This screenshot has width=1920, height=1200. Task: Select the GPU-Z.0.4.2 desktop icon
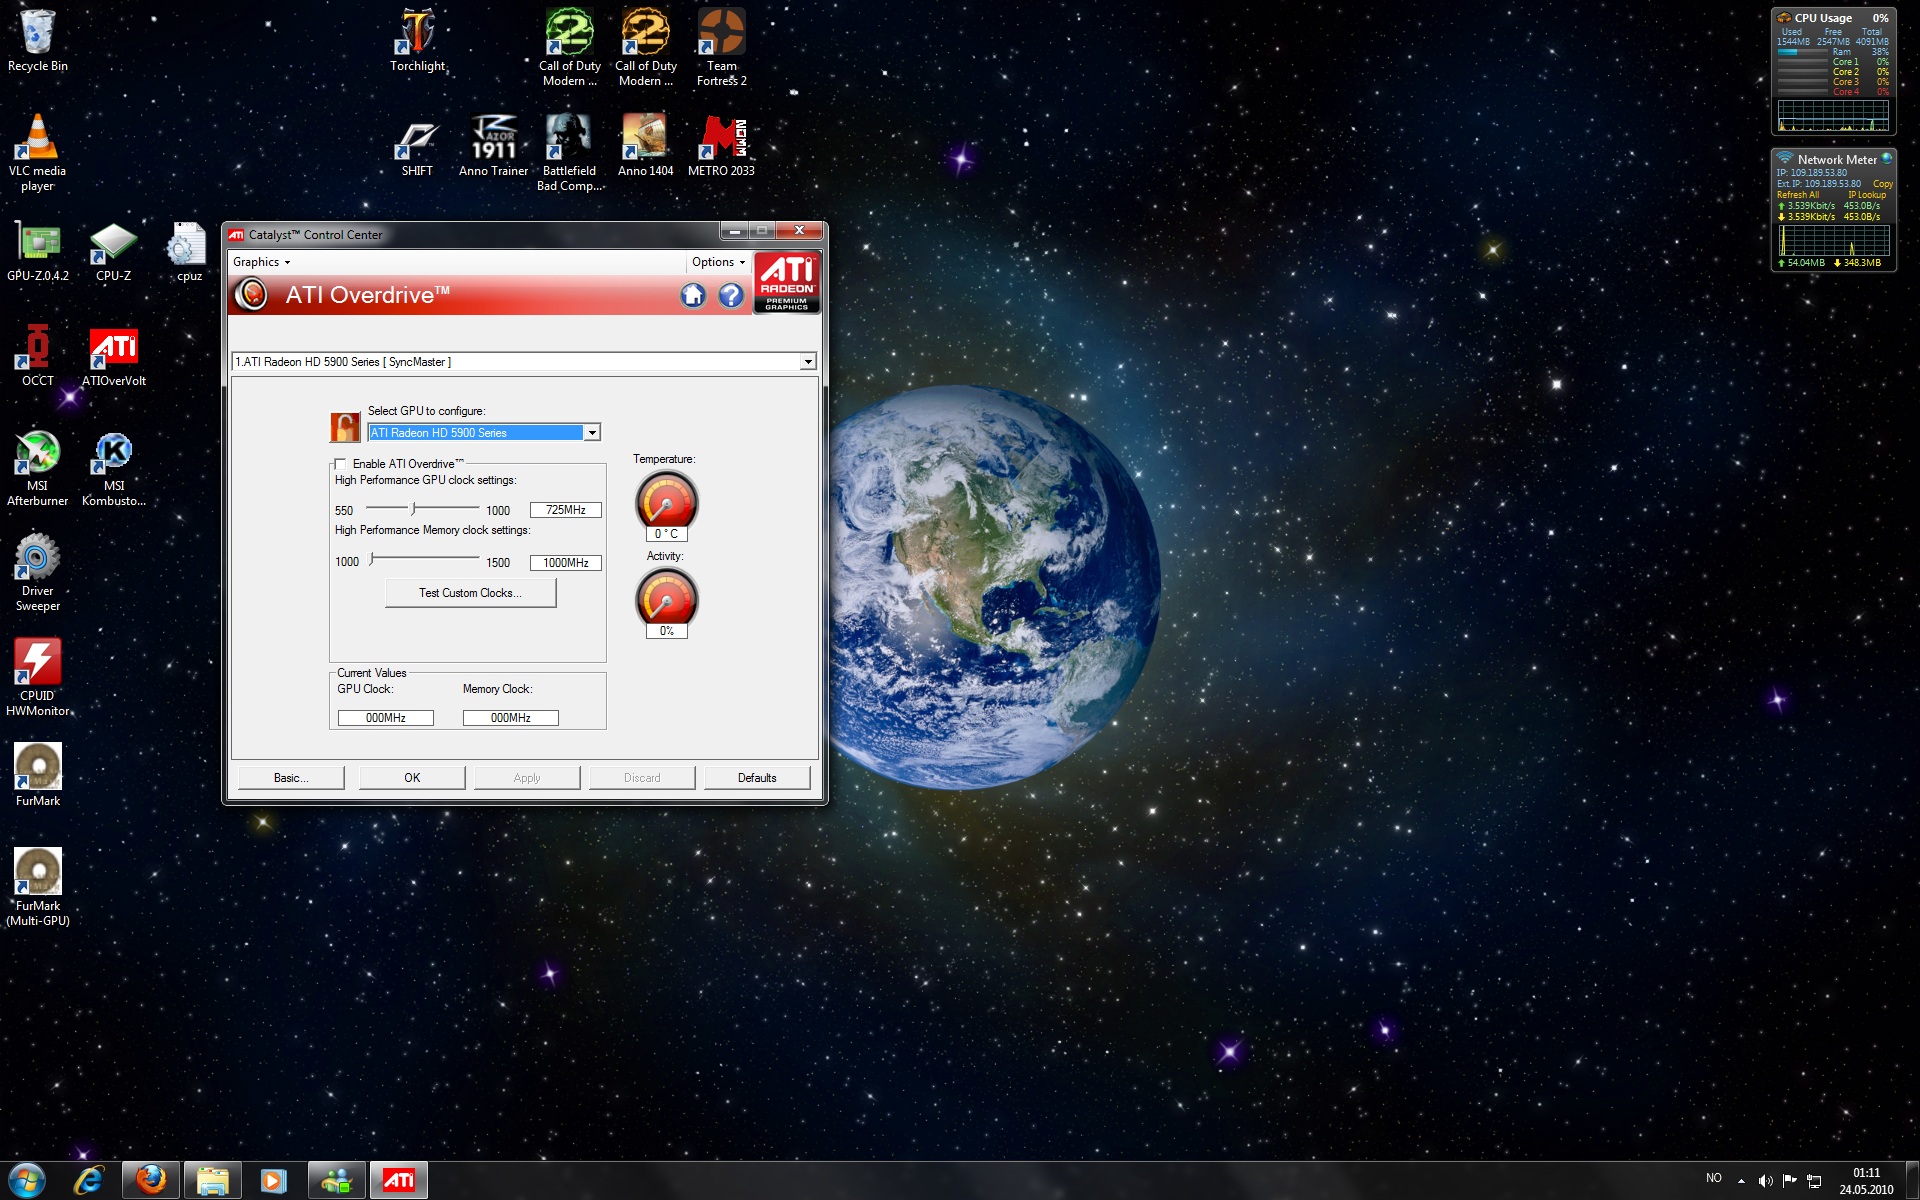pyautogui.click(x=38, y=252)
